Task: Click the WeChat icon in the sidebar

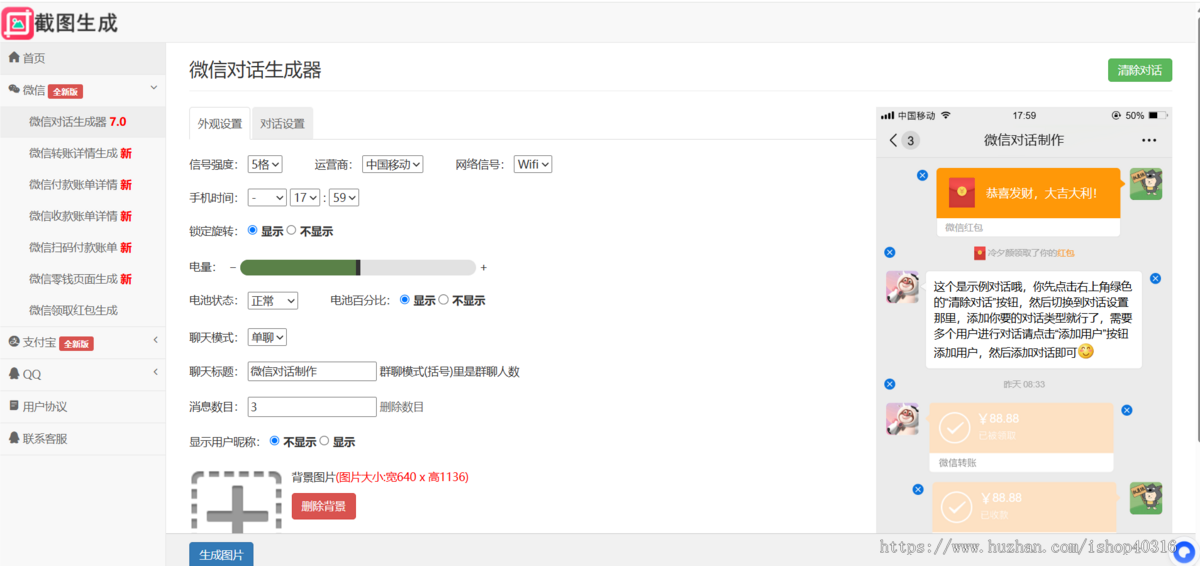Action: point(14,90)
